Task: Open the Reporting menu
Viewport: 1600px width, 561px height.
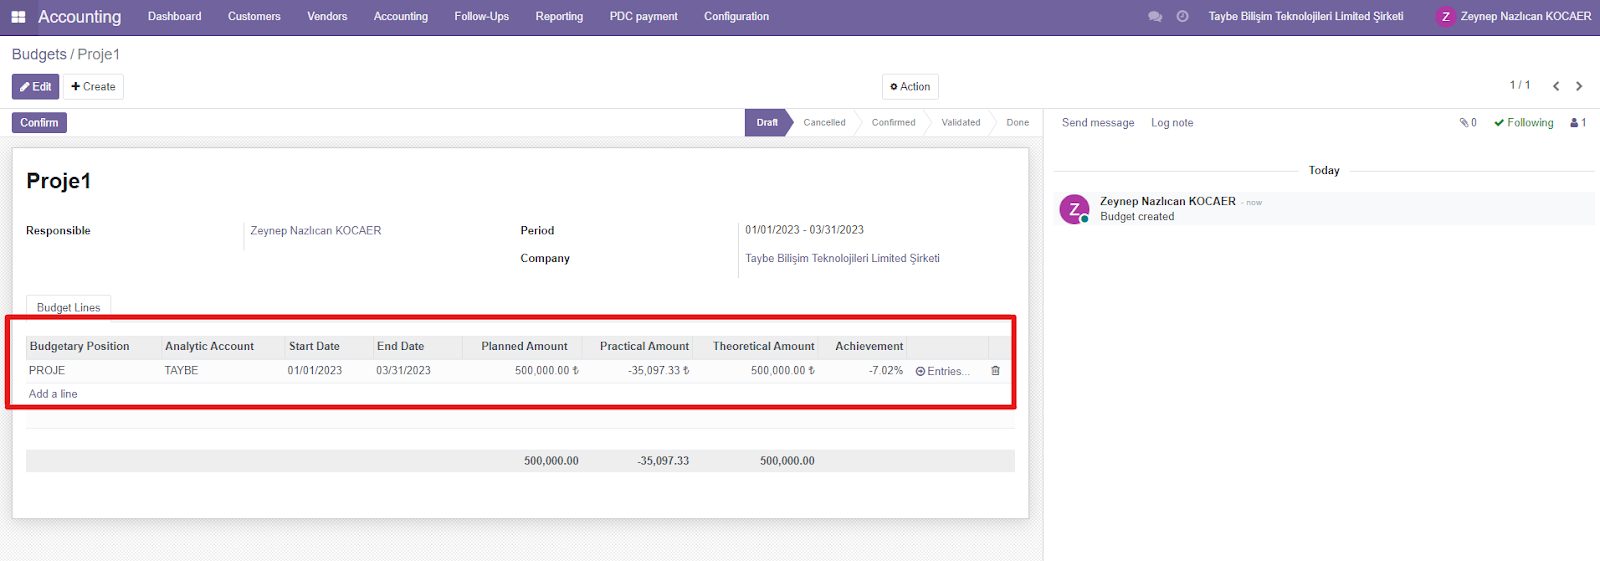Action: 559,17
